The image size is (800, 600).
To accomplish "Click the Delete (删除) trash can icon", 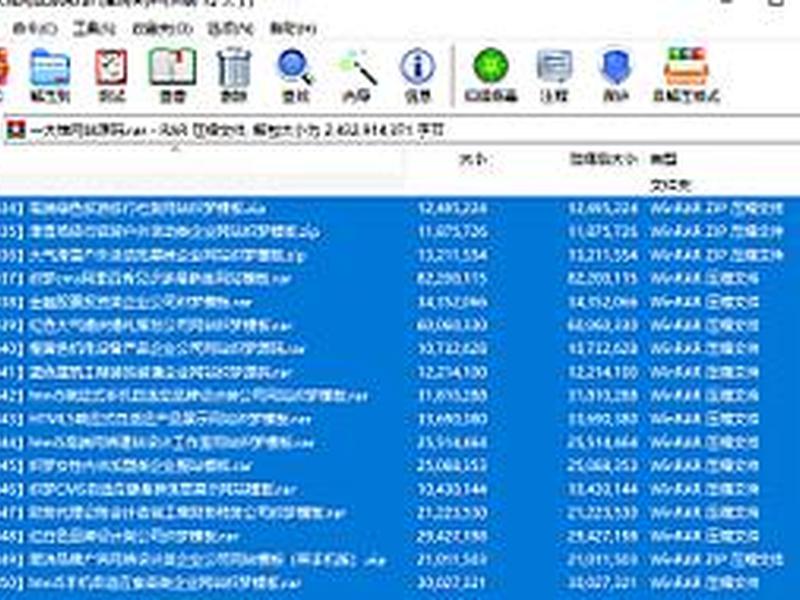I will pos(234,75).
